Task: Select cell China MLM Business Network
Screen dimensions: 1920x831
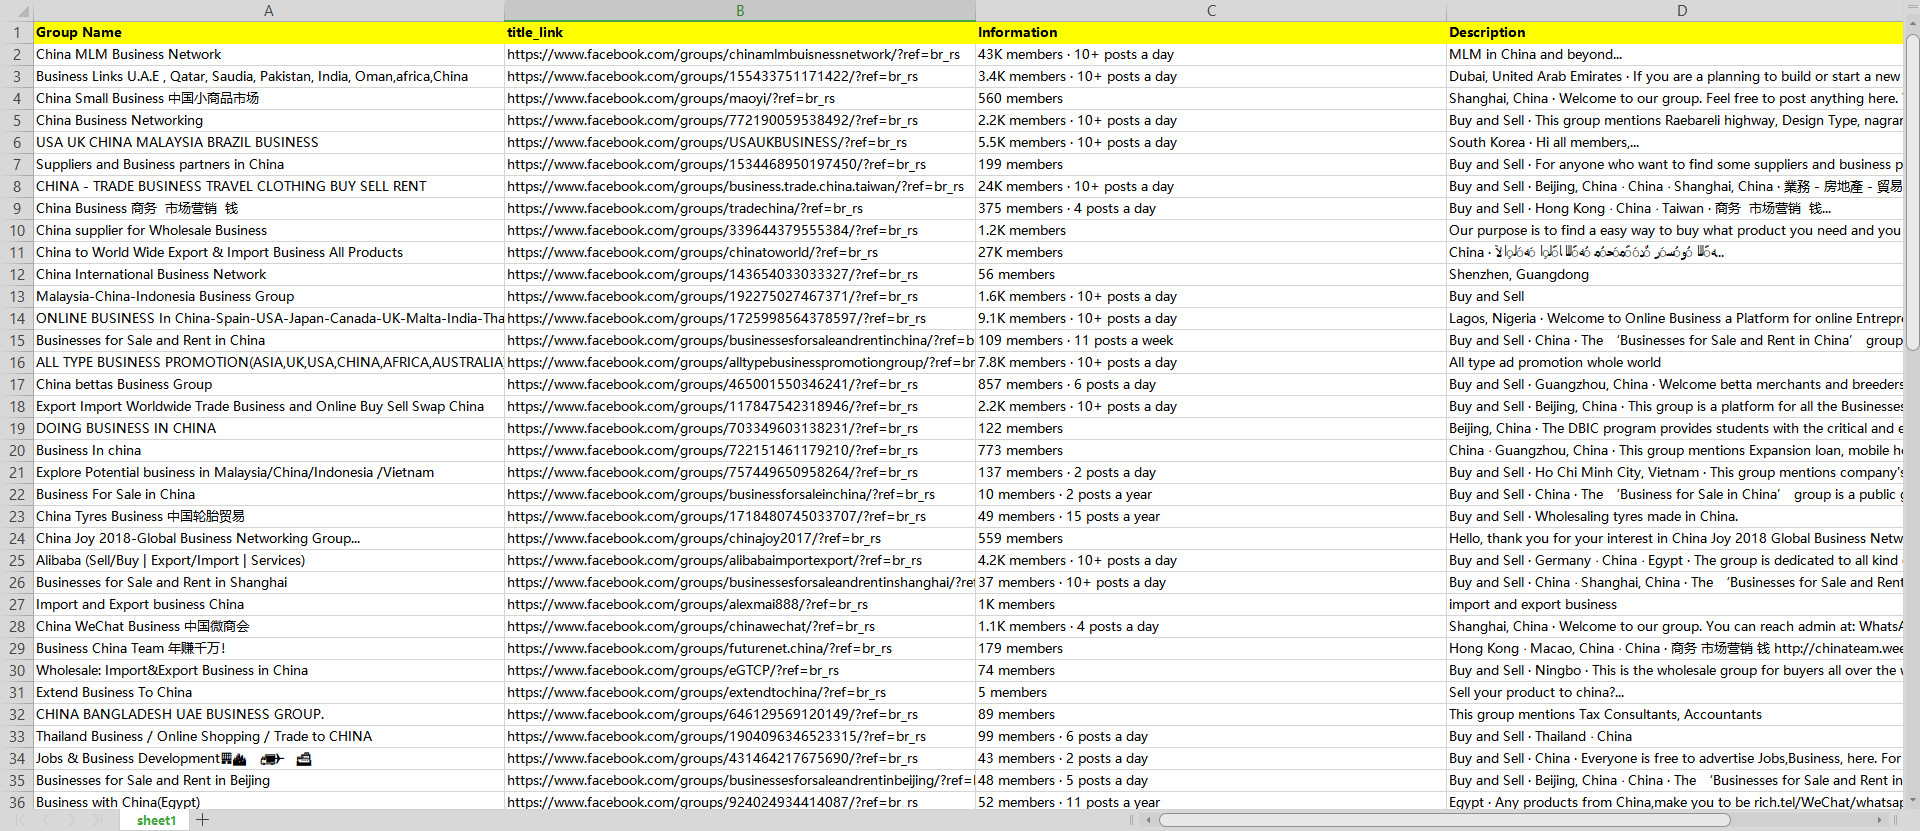Action: click(269, 54)
